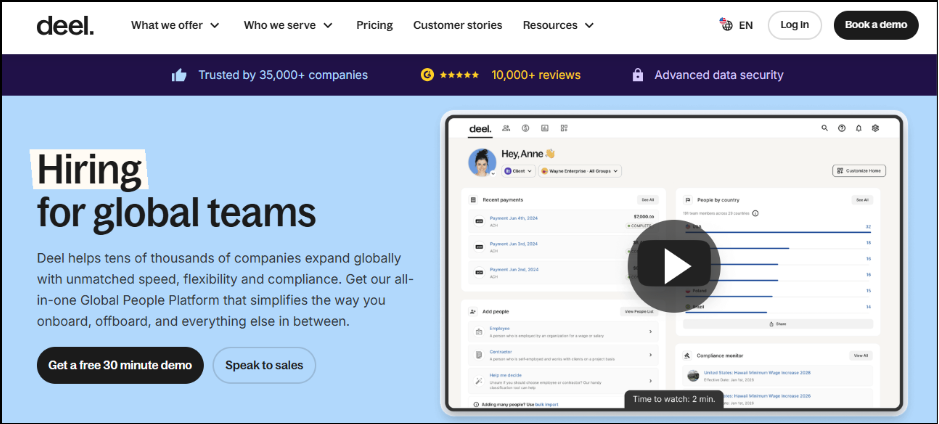
Task: Click the Help me decide wand icon
Action: 478,380
